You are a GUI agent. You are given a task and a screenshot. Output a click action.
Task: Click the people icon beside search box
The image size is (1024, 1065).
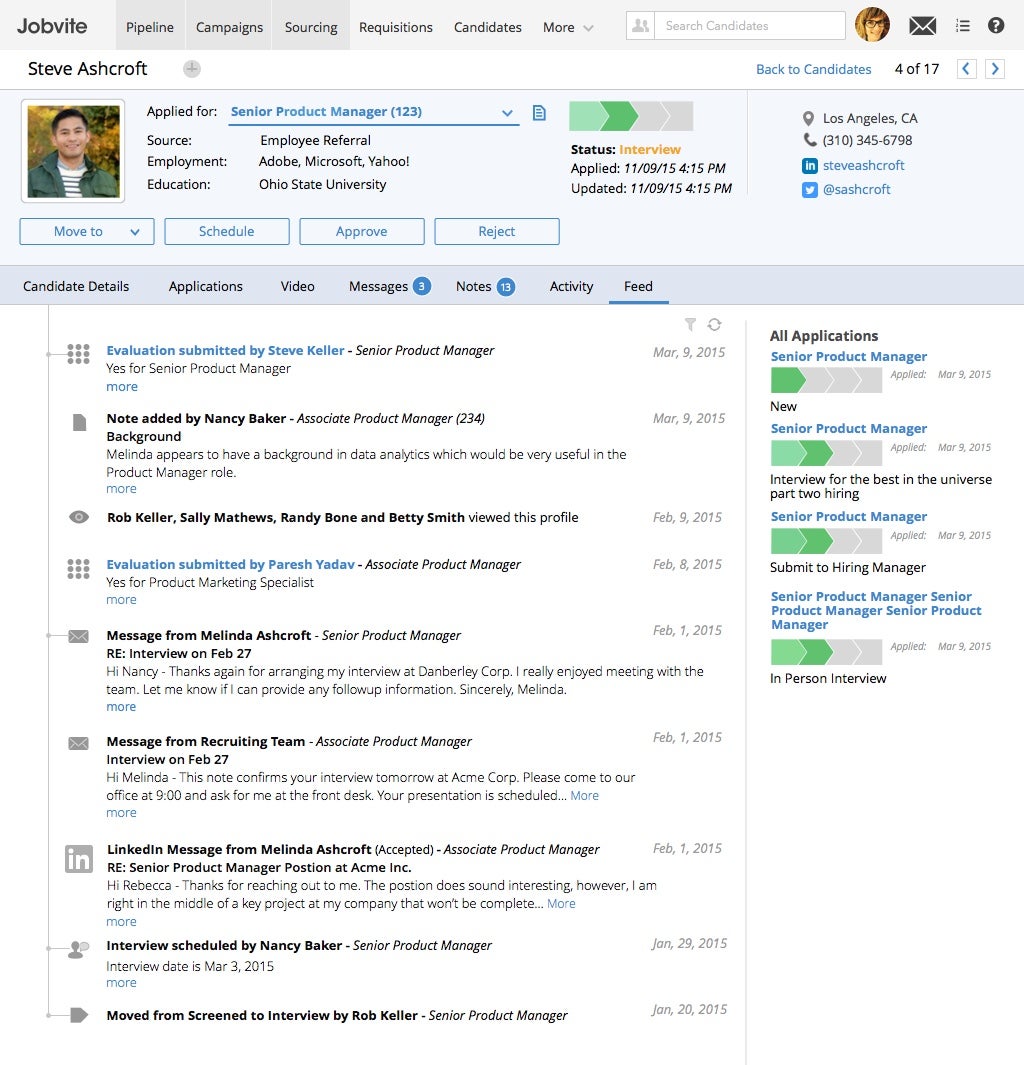640,26
